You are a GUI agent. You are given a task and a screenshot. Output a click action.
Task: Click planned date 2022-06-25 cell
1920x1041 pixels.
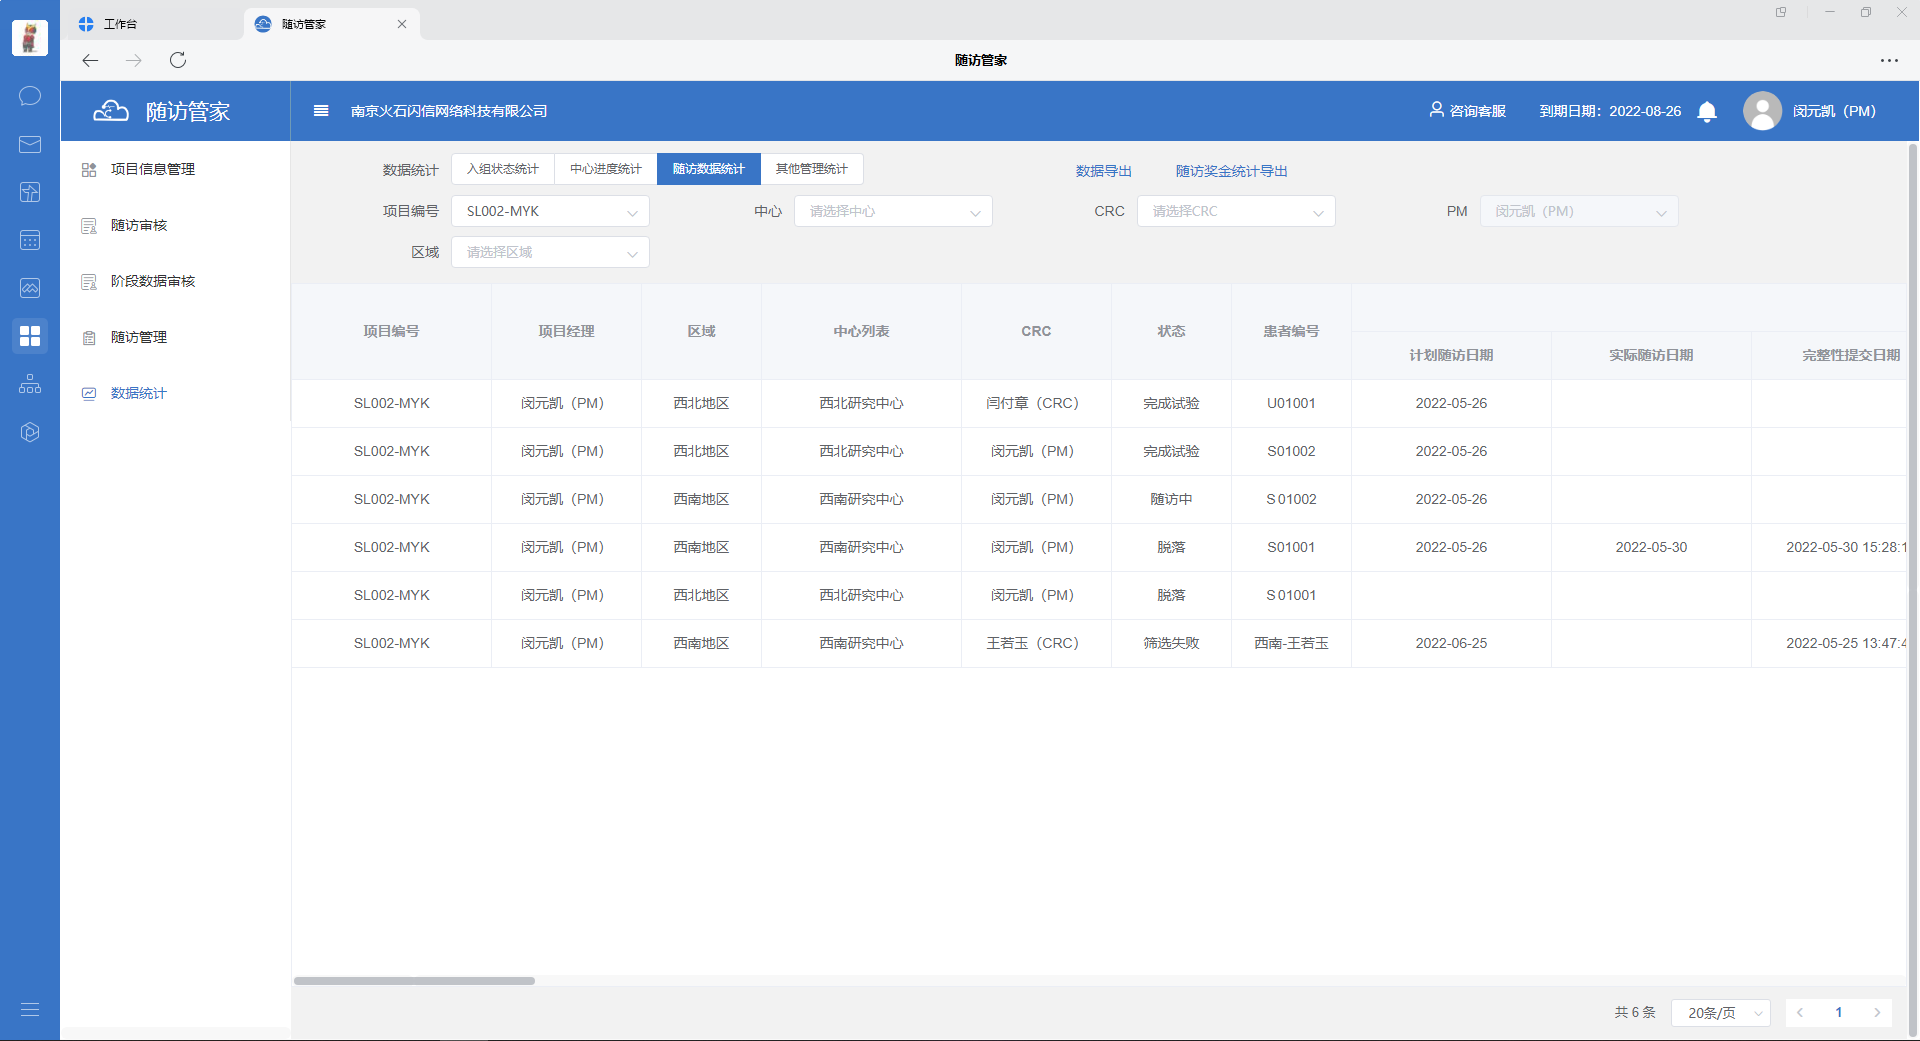point(1452,643)
